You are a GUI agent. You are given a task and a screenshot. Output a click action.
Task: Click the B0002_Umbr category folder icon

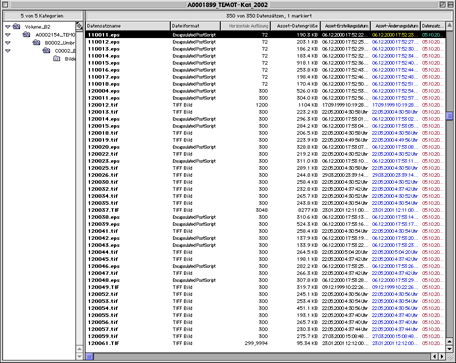point(37,42)
